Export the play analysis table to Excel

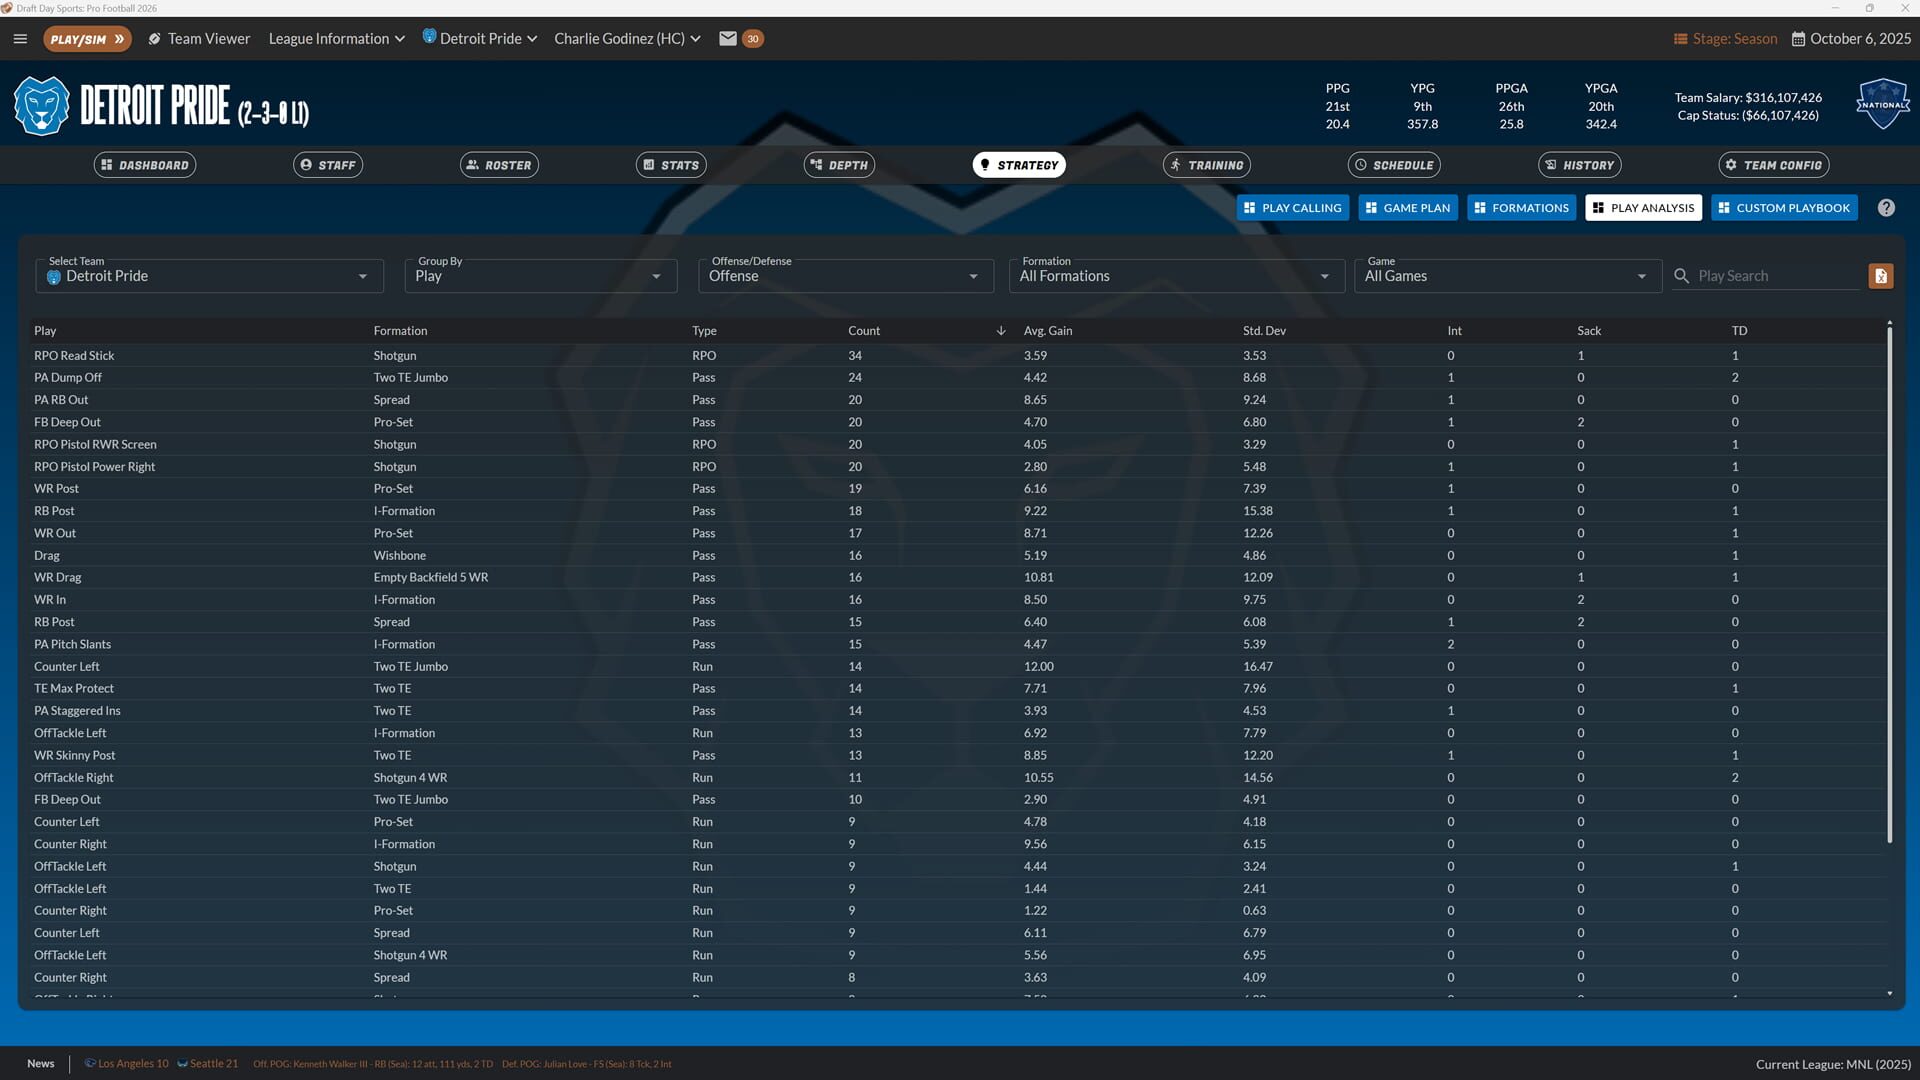tap(1880, 275)
